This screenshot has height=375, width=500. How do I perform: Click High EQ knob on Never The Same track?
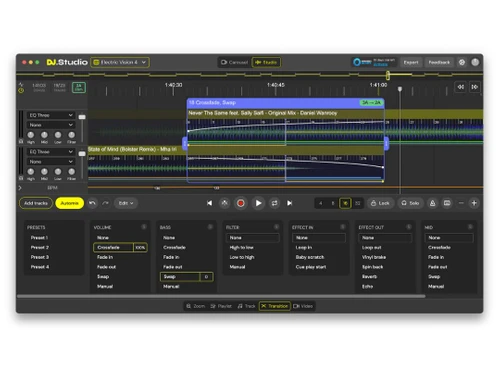[x=31, y=135]
